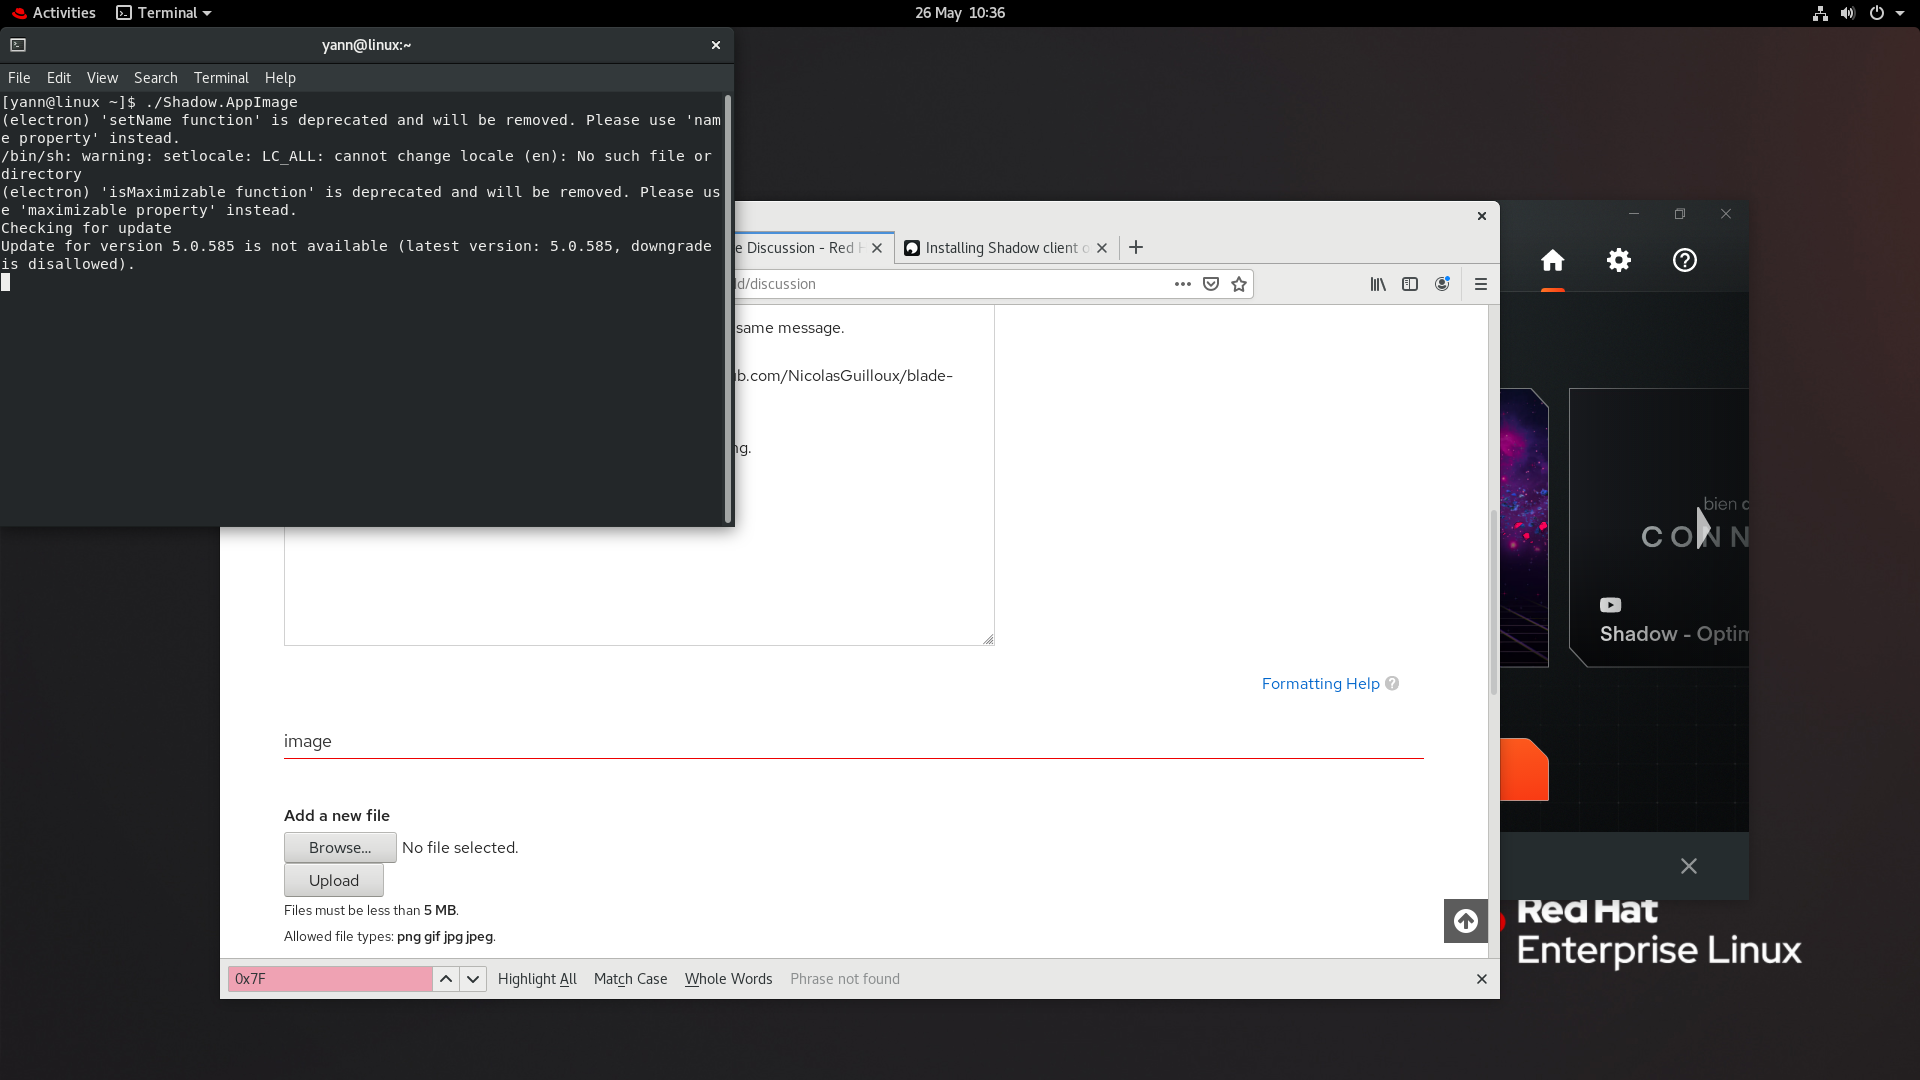Toggle the Whole Words search option
The height and width of the screenshot is (1080, 1920).
click(x=728, y=978)
